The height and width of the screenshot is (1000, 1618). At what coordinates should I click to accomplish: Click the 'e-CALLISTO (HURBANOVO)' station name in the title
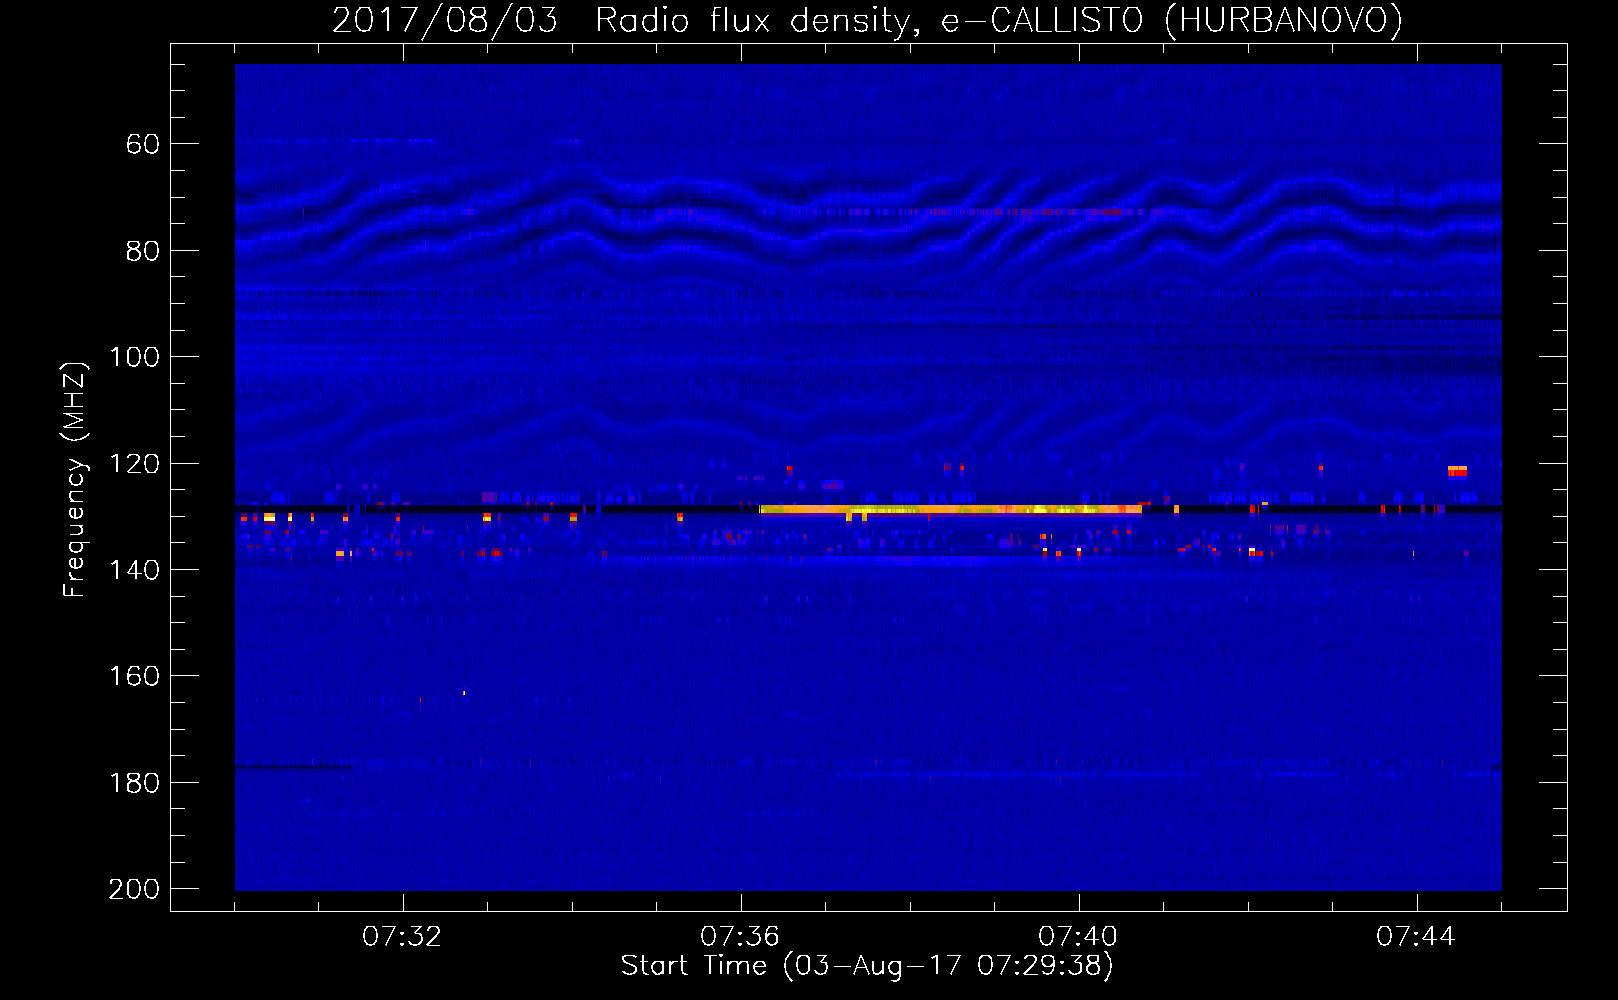coord(1172,21)
